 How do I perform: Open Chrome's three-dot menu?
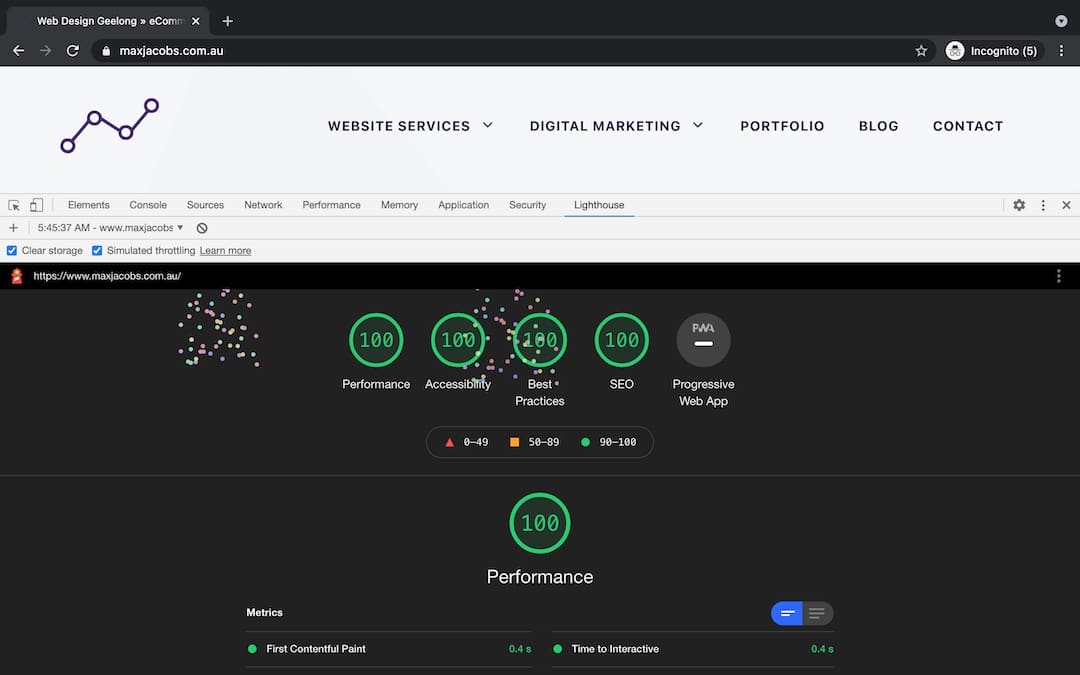(1061, 51)
